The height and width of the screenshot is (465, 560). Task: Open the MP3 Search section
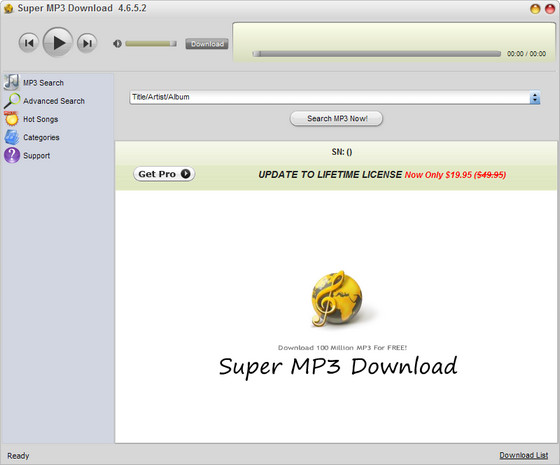[x=43, y=83]
